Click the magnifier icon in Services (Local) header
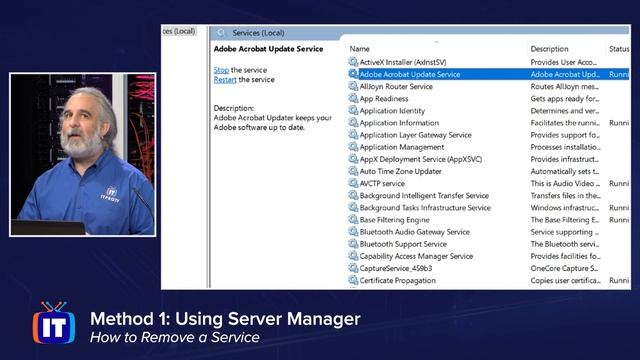 pyautogui.click(x=221, y=33)
